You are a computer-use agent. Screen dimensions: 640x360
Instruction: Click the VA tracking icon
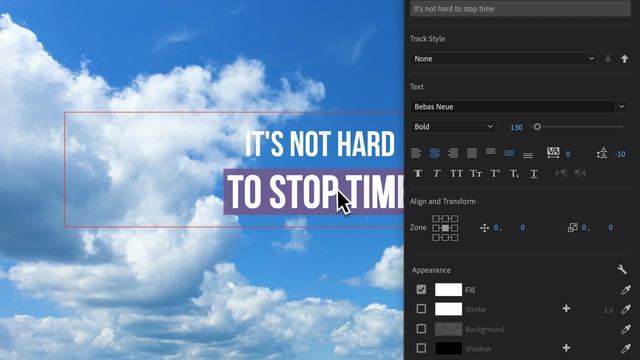coord(553,153)
